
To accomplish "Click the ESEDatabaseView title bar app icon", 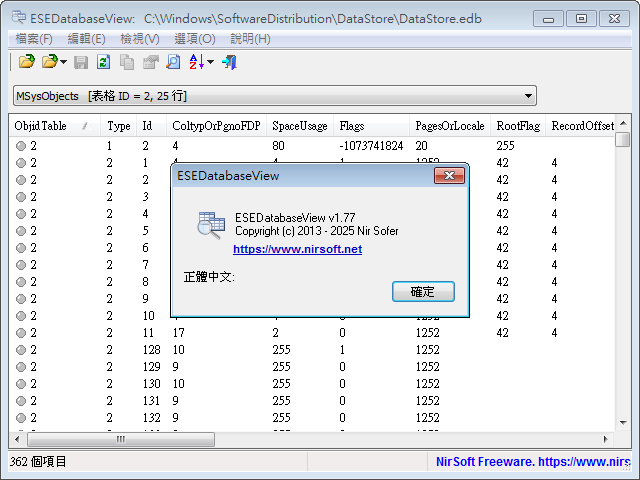I will pos(19,18).
